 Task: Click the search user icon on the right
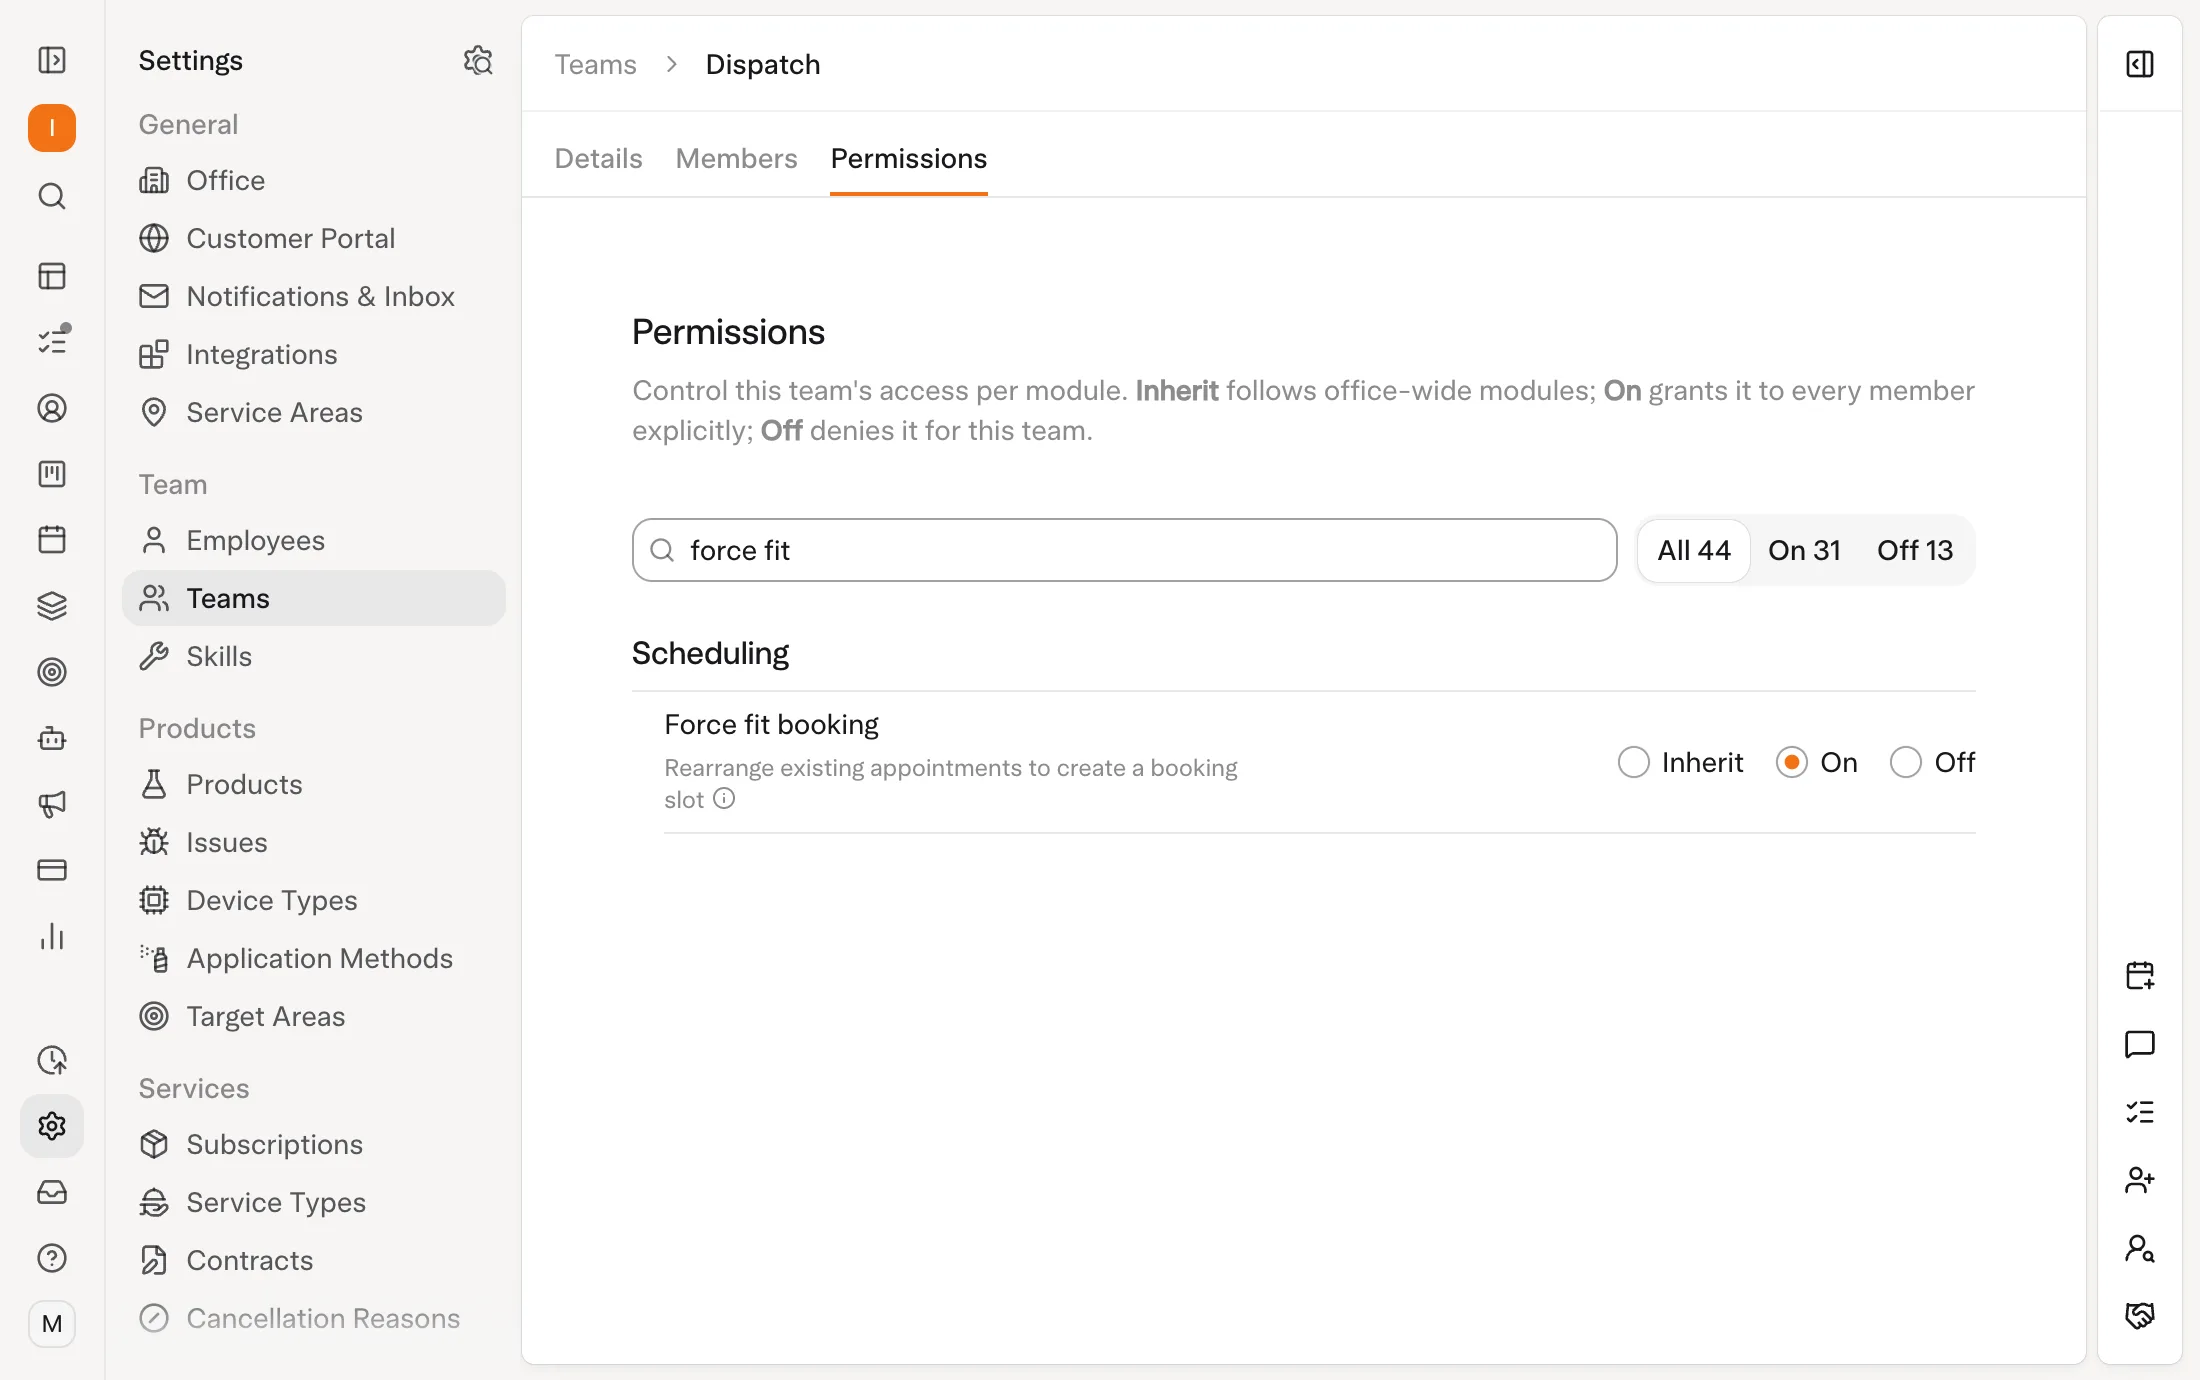(2140, 1248)
